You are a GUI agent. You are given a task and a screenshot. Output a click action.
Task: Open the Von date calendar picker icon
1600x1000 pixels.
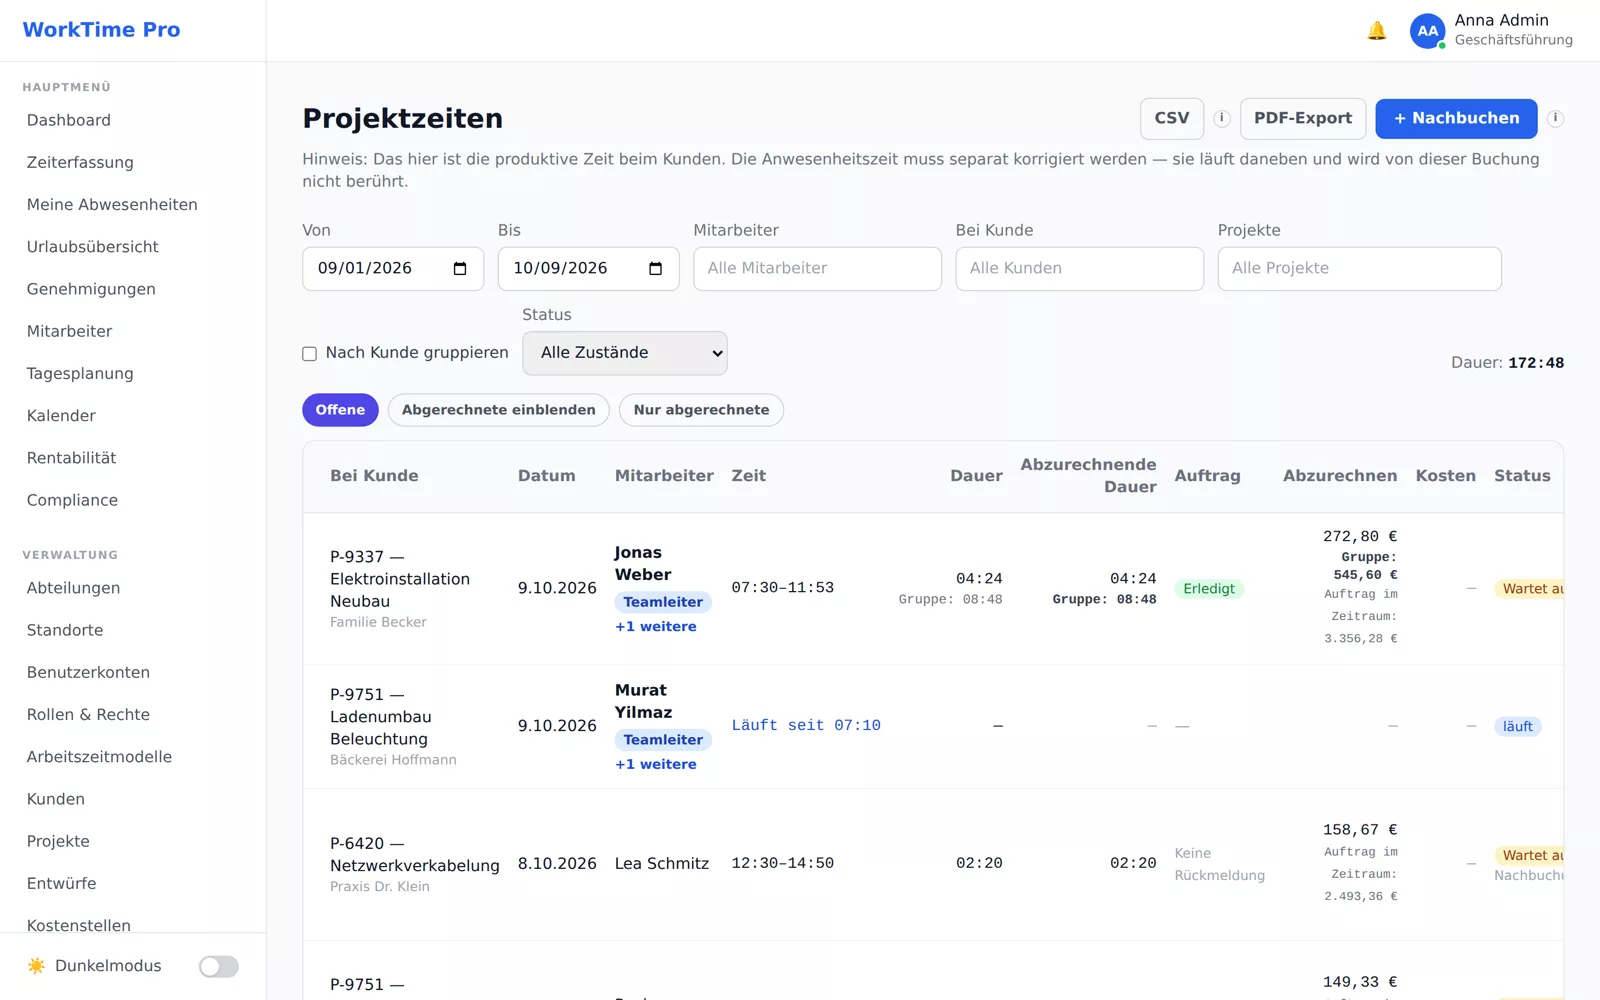tap(460, 269)
